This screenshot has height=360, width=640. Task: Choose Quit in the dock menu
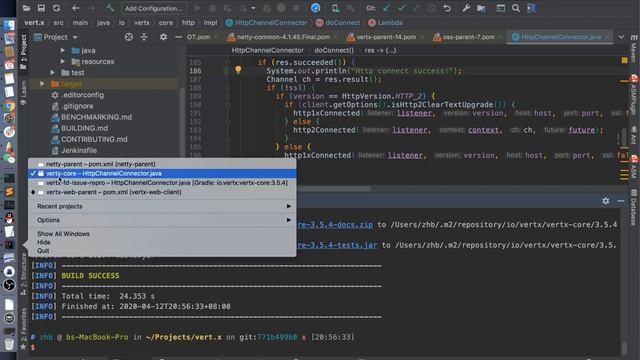pos(43,251)
